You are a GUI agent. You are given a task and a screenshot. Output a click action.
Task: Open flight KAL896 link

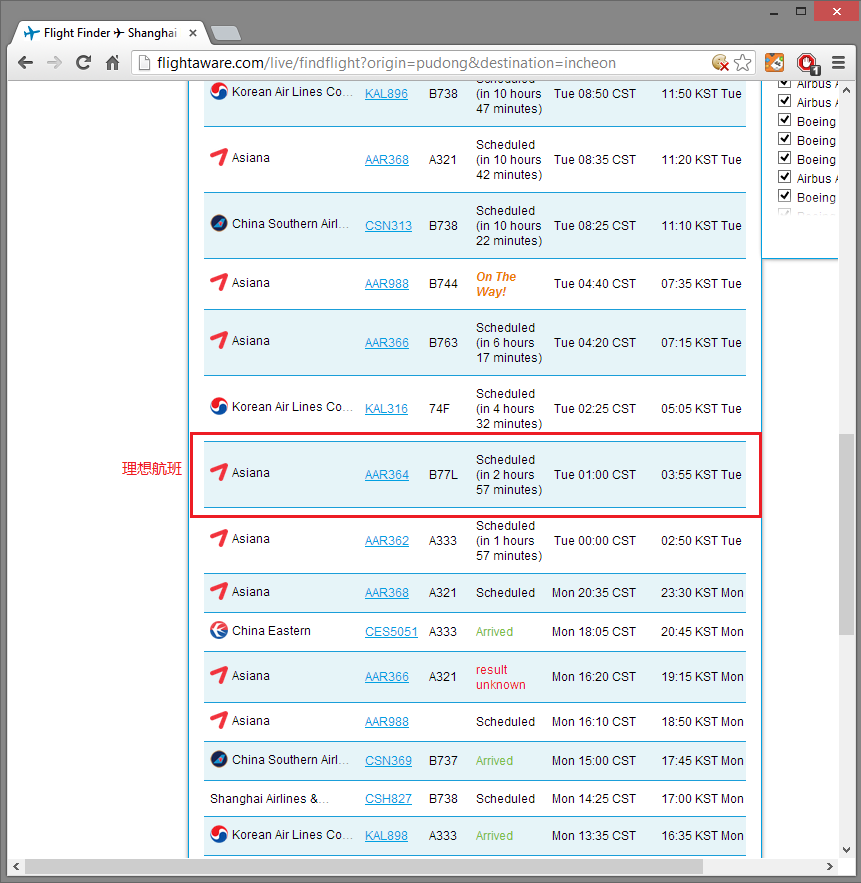coord(386,93)
